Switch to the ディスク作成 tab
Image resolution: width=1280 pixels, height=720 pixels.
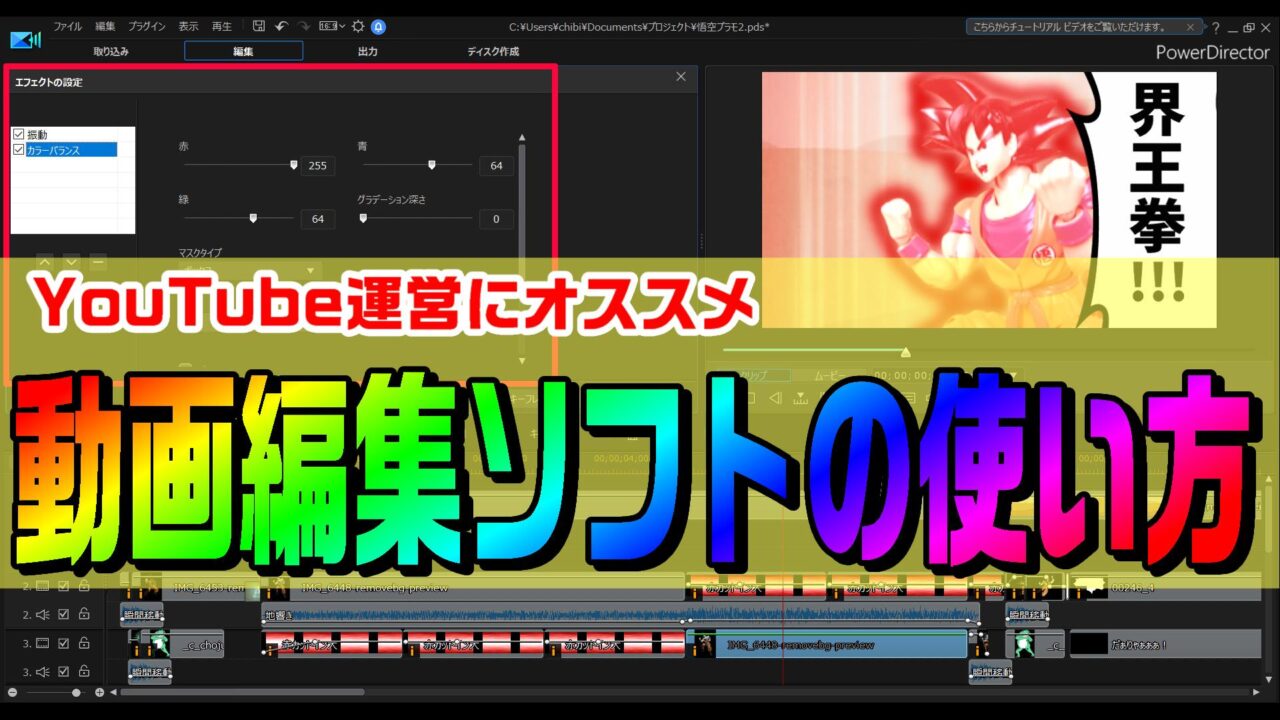493,51
